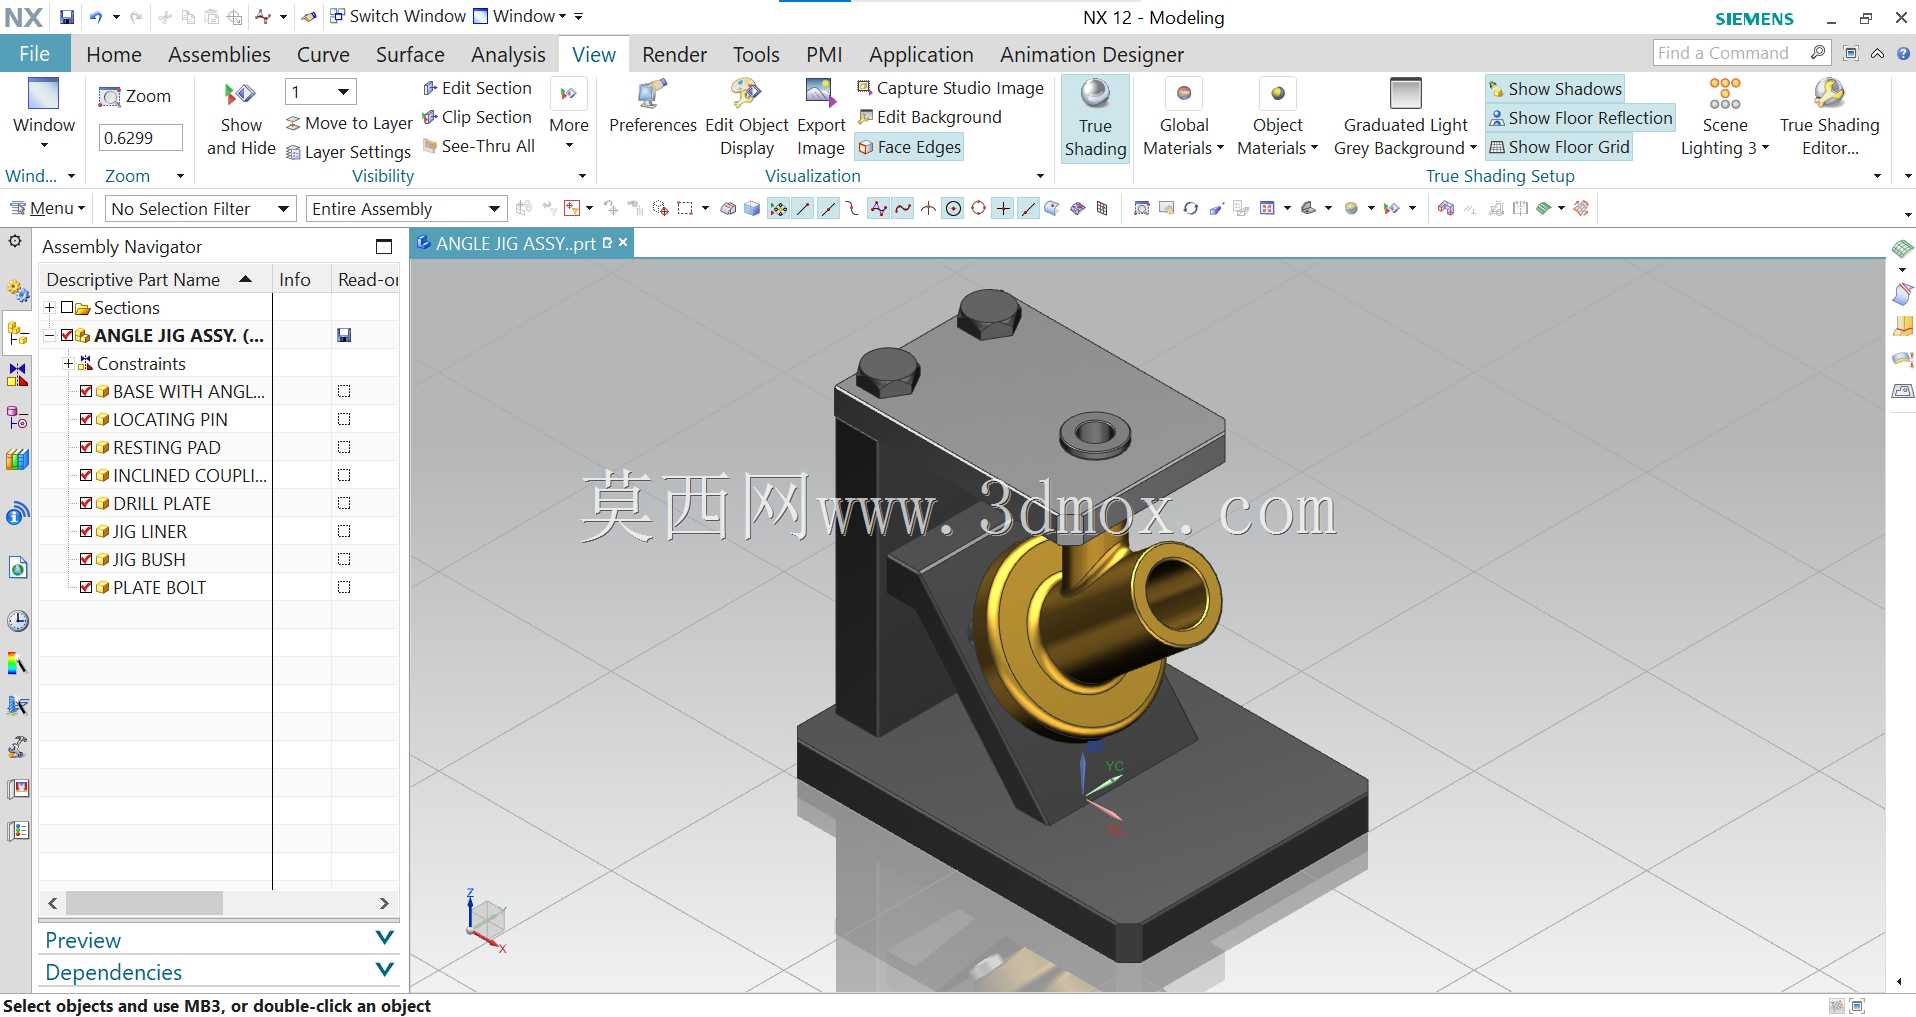The height and width of the screenshot is (1017, 1916).
Task: Expand the Constraints tree node
Action: [x=68, y=363]
